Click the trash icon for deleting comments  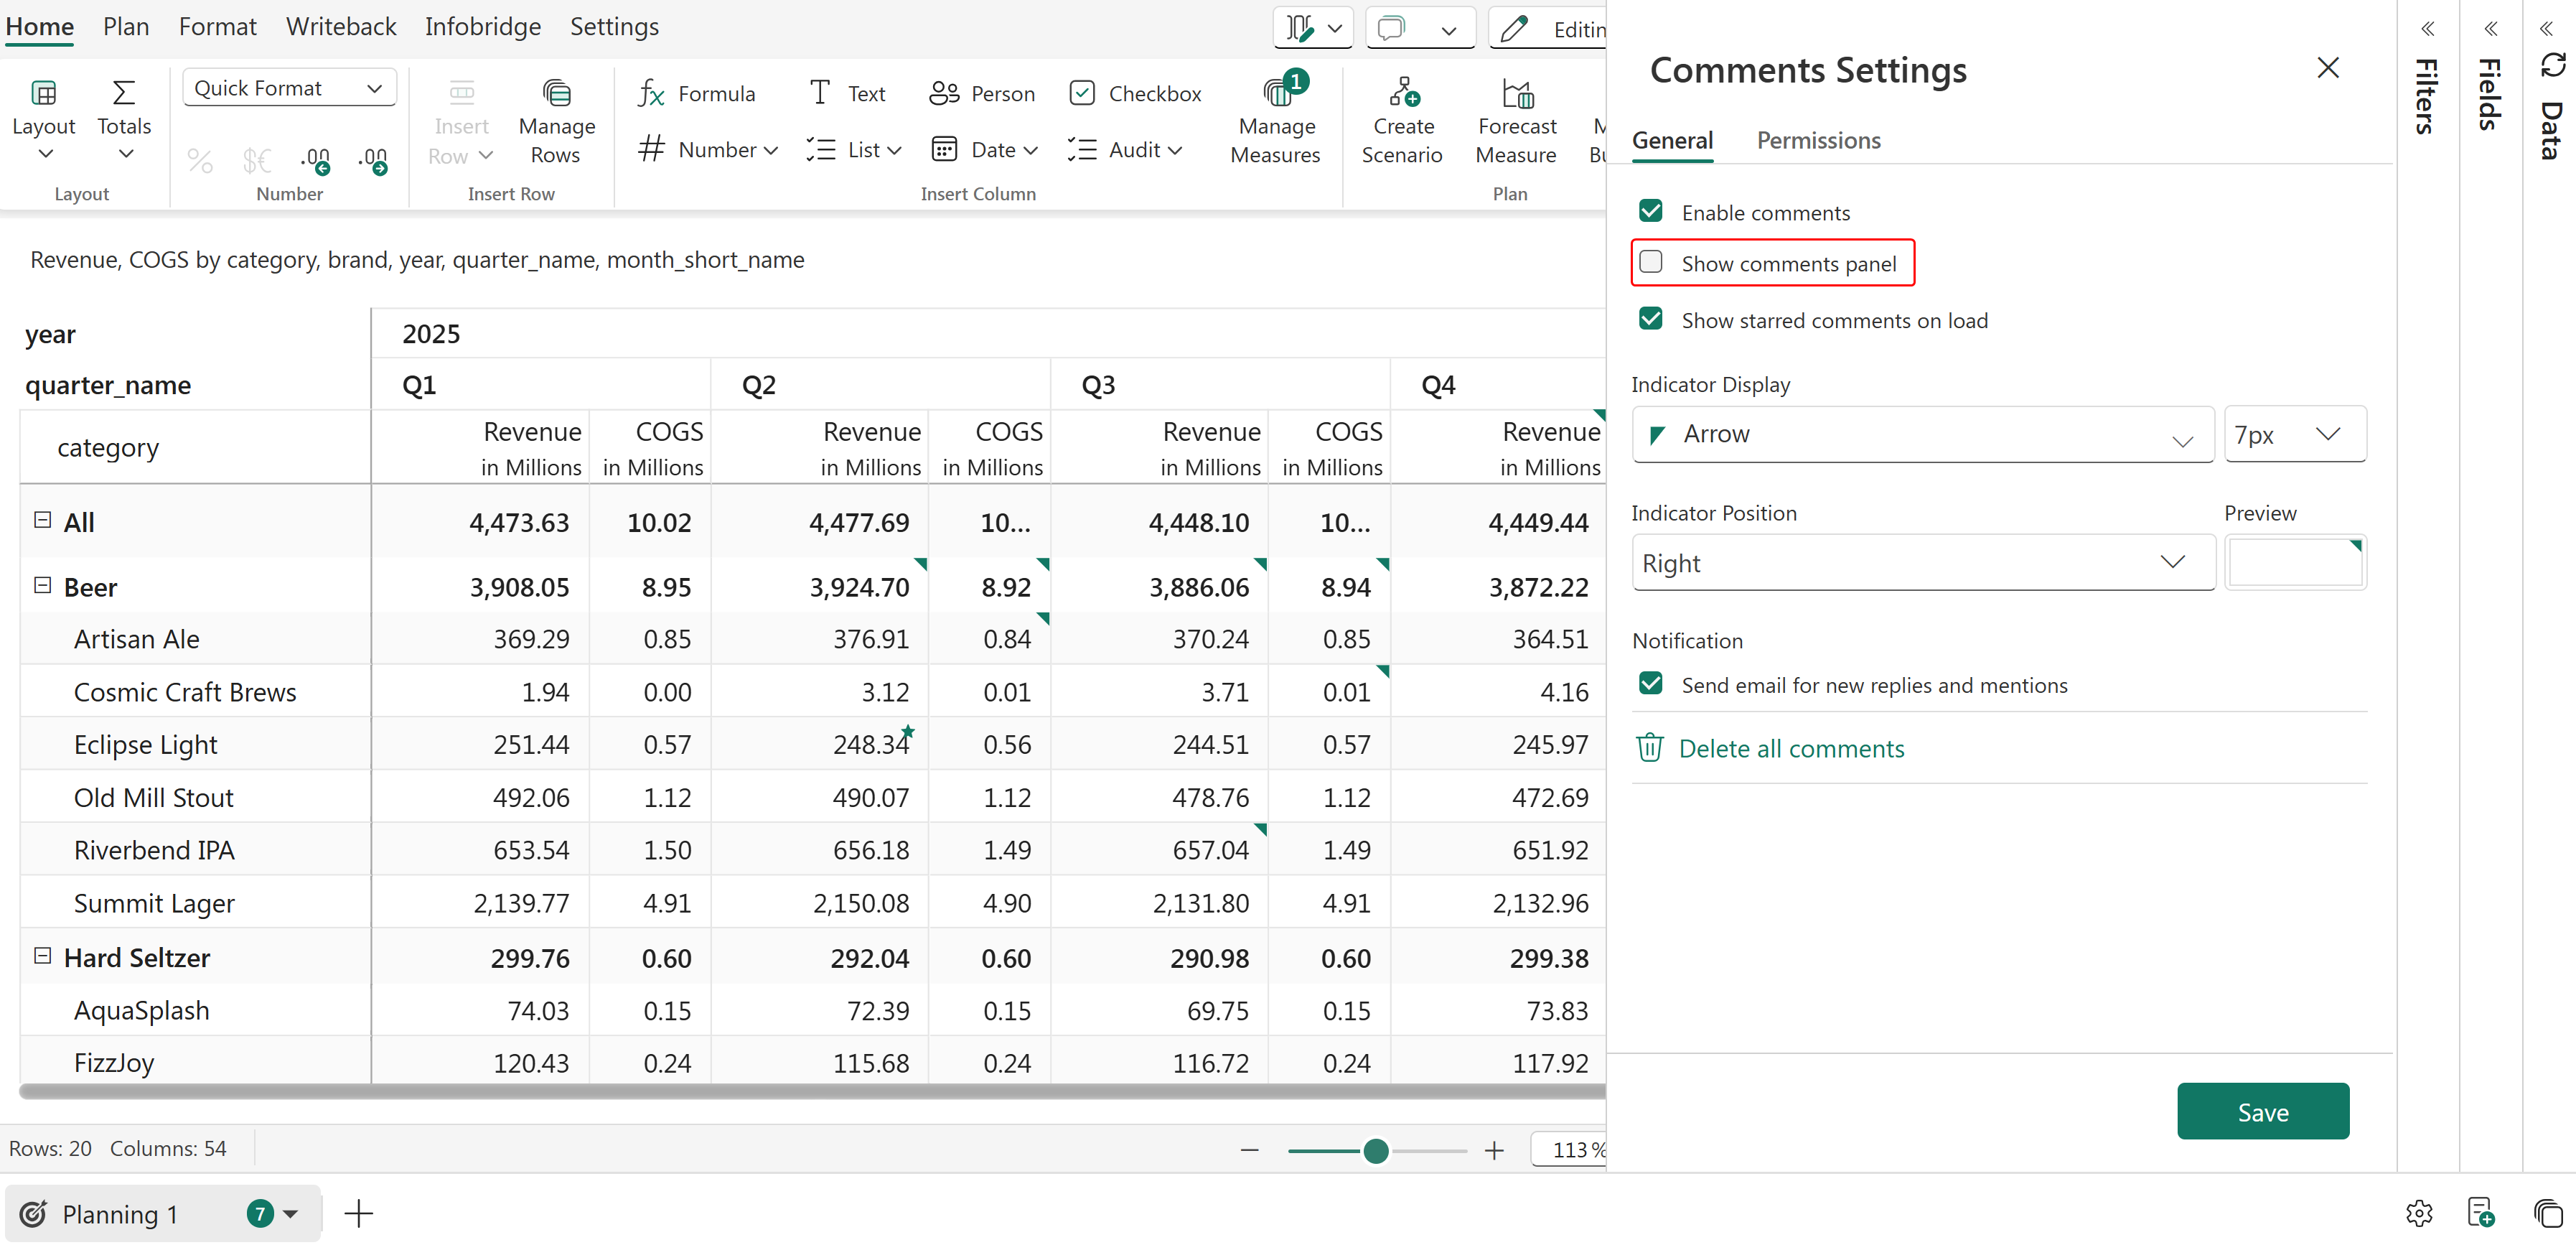tap(1649, 748)
